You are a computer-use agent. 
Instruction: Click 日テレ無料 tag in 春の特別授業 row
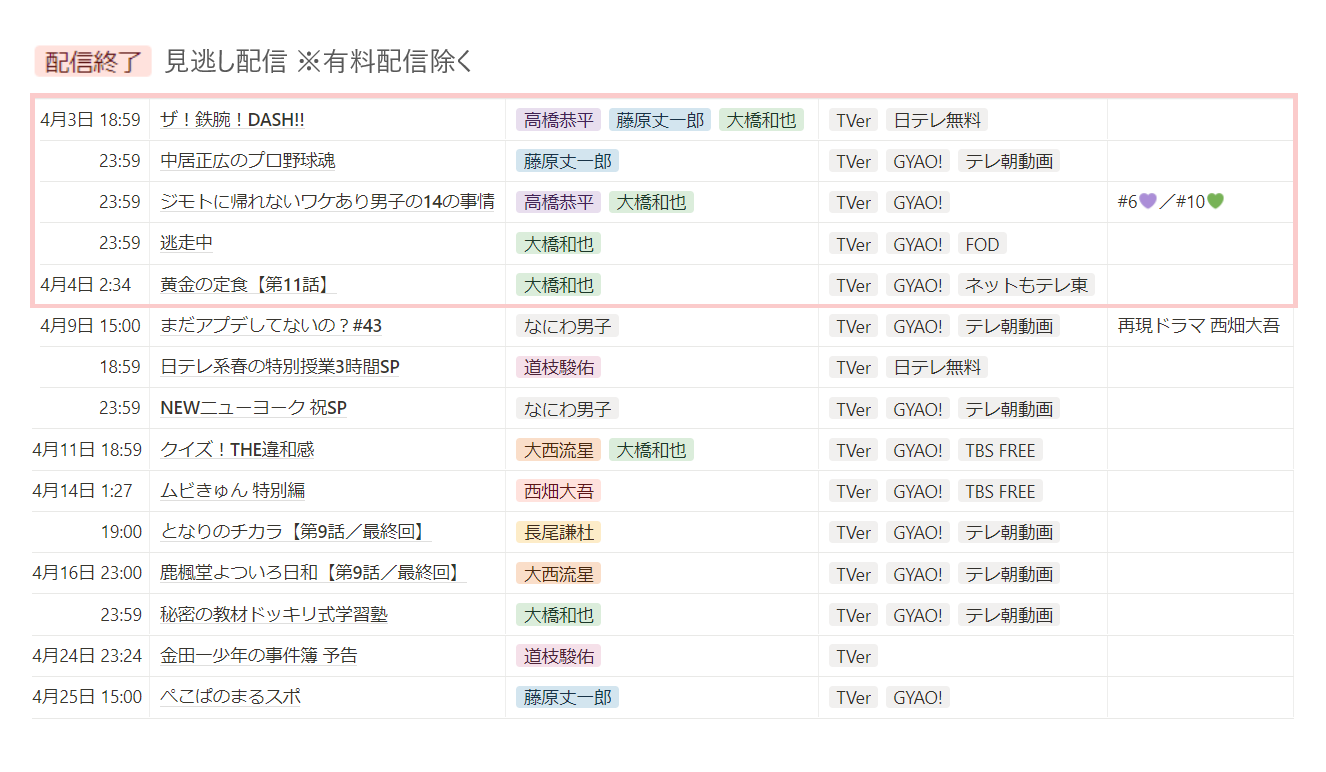pyautogui.click(x=937, y=367)
